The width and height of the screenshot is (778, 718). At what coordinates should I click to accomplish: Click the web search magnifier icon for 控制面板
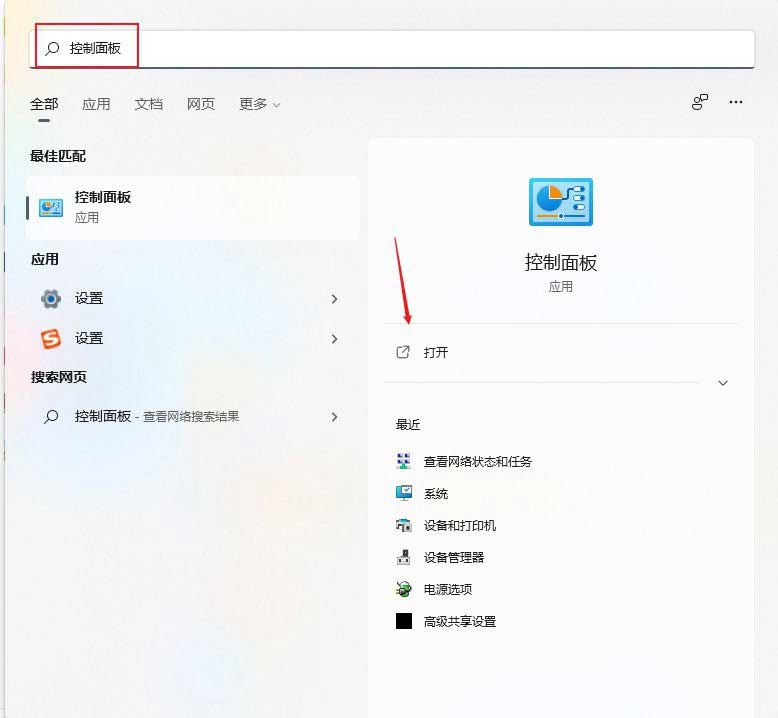pyautogui.click(x=51, y=416)
